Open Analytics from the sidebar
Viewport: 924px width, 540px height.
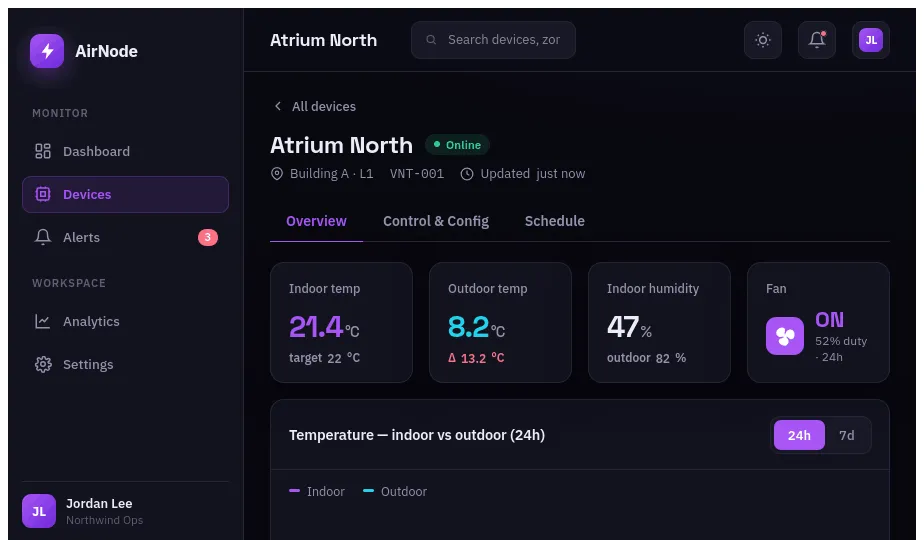click(x=126, y=321)
